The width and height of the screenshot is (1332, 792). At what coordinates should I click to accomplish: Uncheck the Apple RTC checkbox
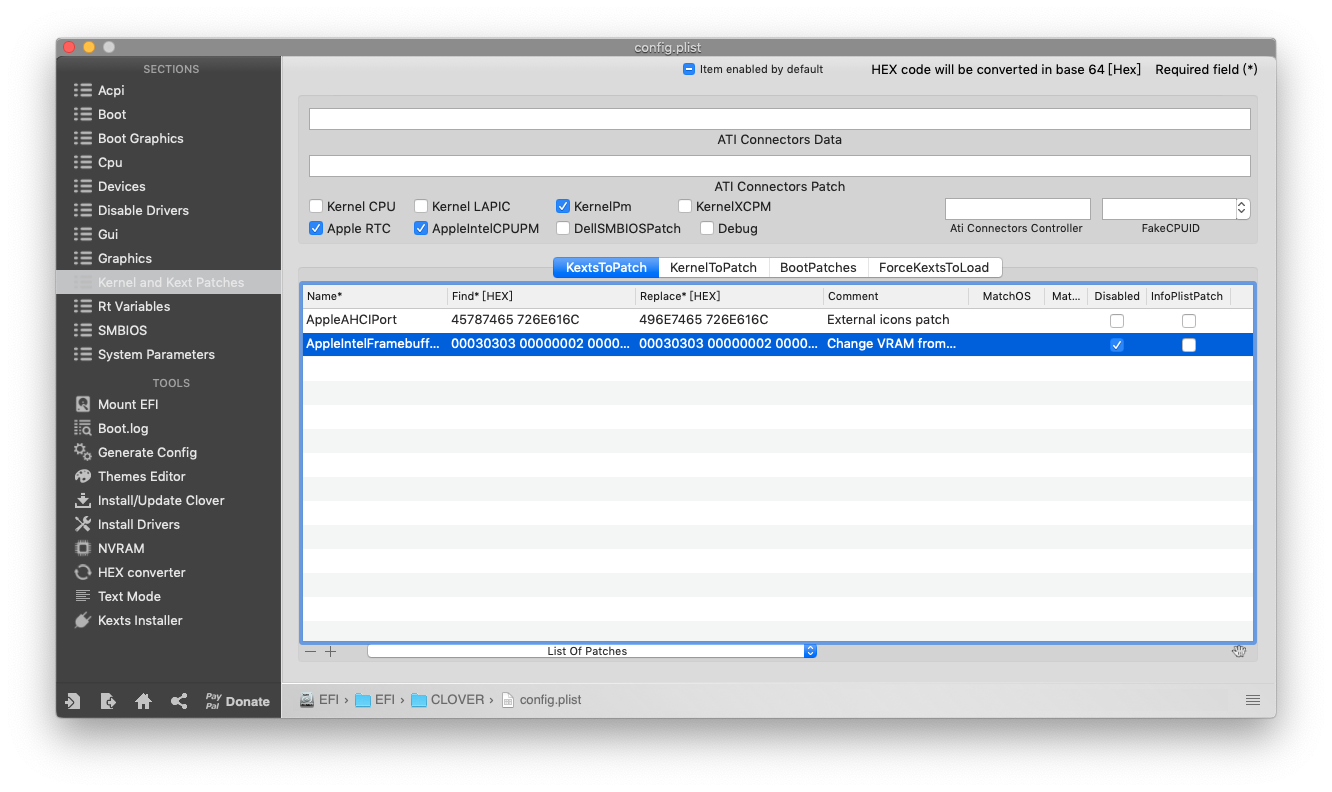[316, 228]
